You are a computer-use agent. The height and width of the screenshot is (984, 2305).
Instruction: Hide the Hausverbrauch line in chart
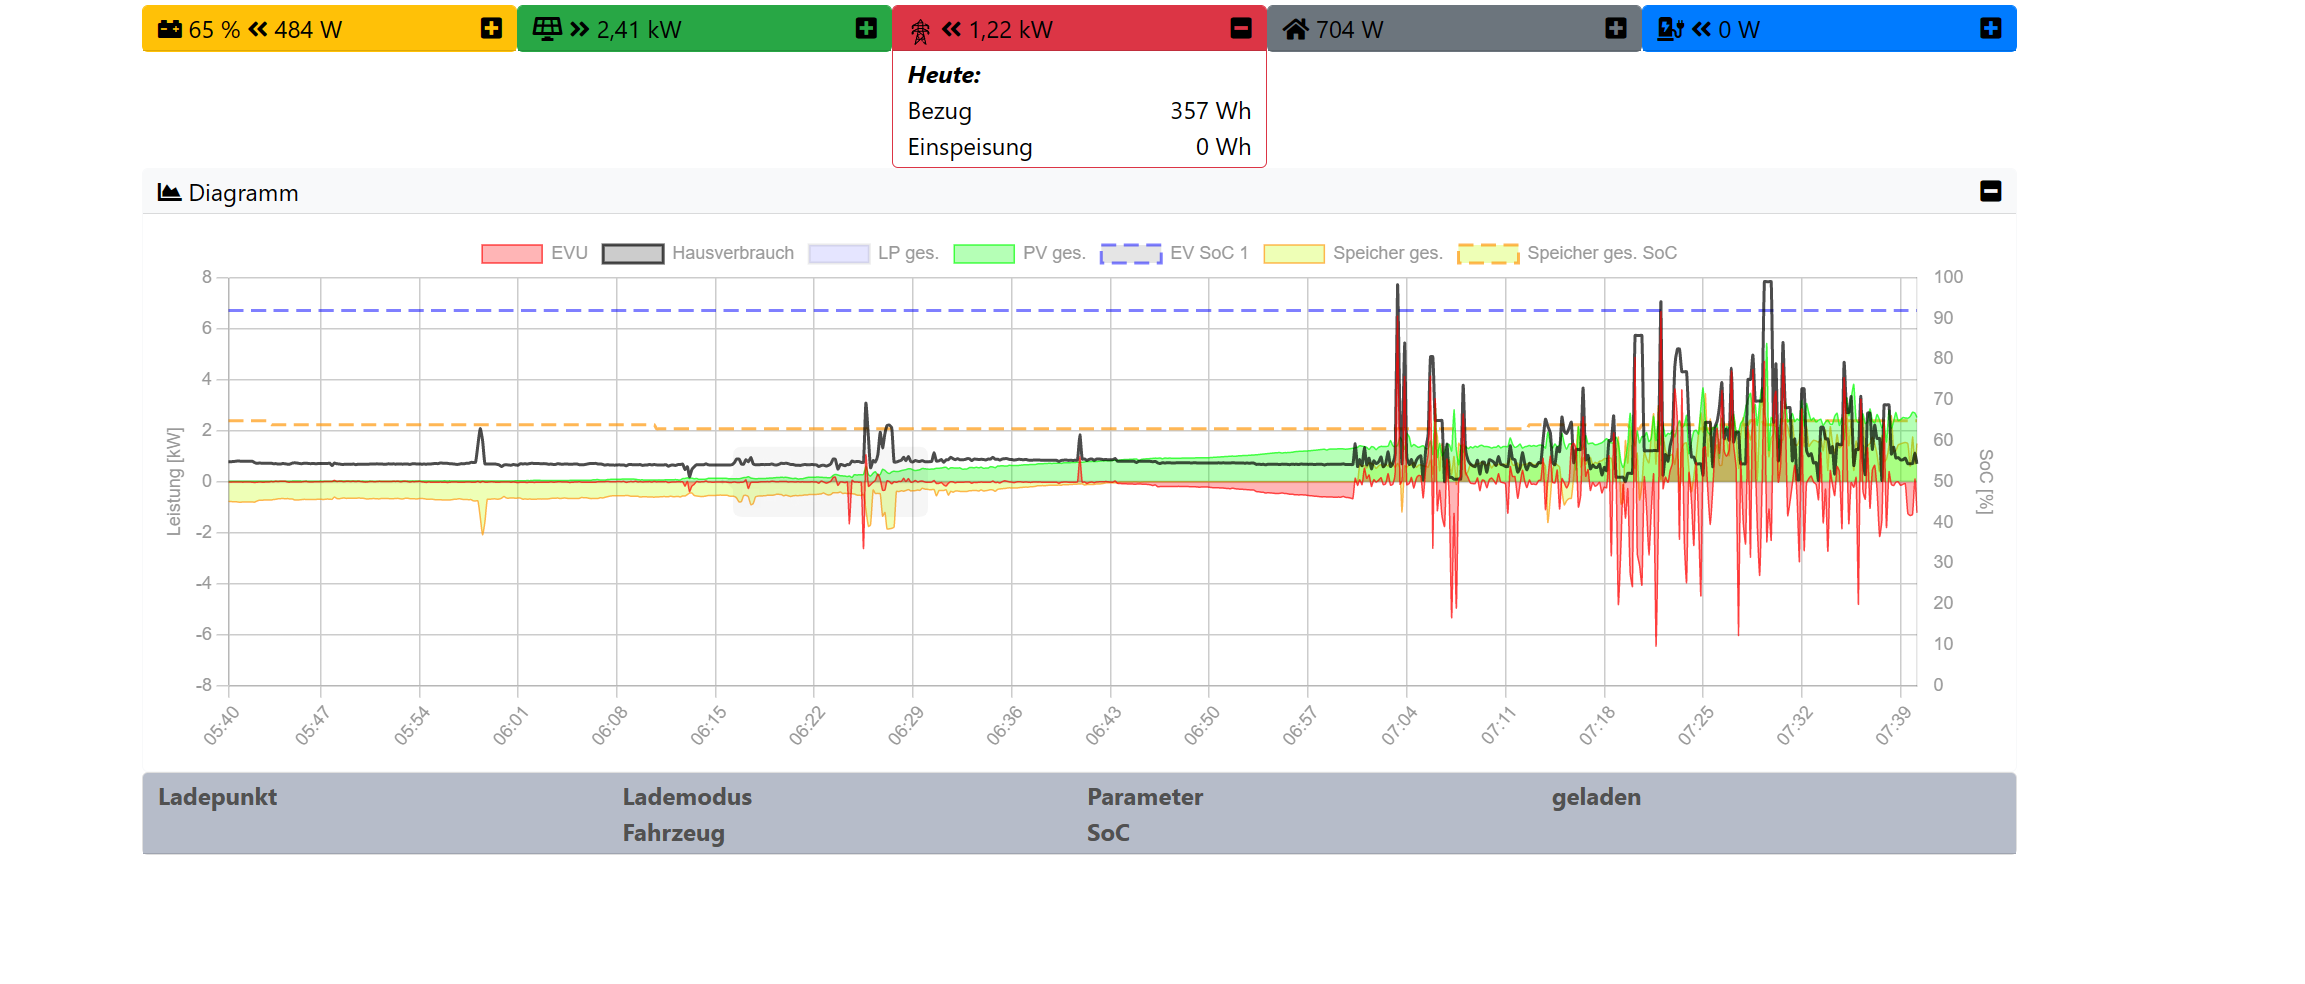click(732, 253)
